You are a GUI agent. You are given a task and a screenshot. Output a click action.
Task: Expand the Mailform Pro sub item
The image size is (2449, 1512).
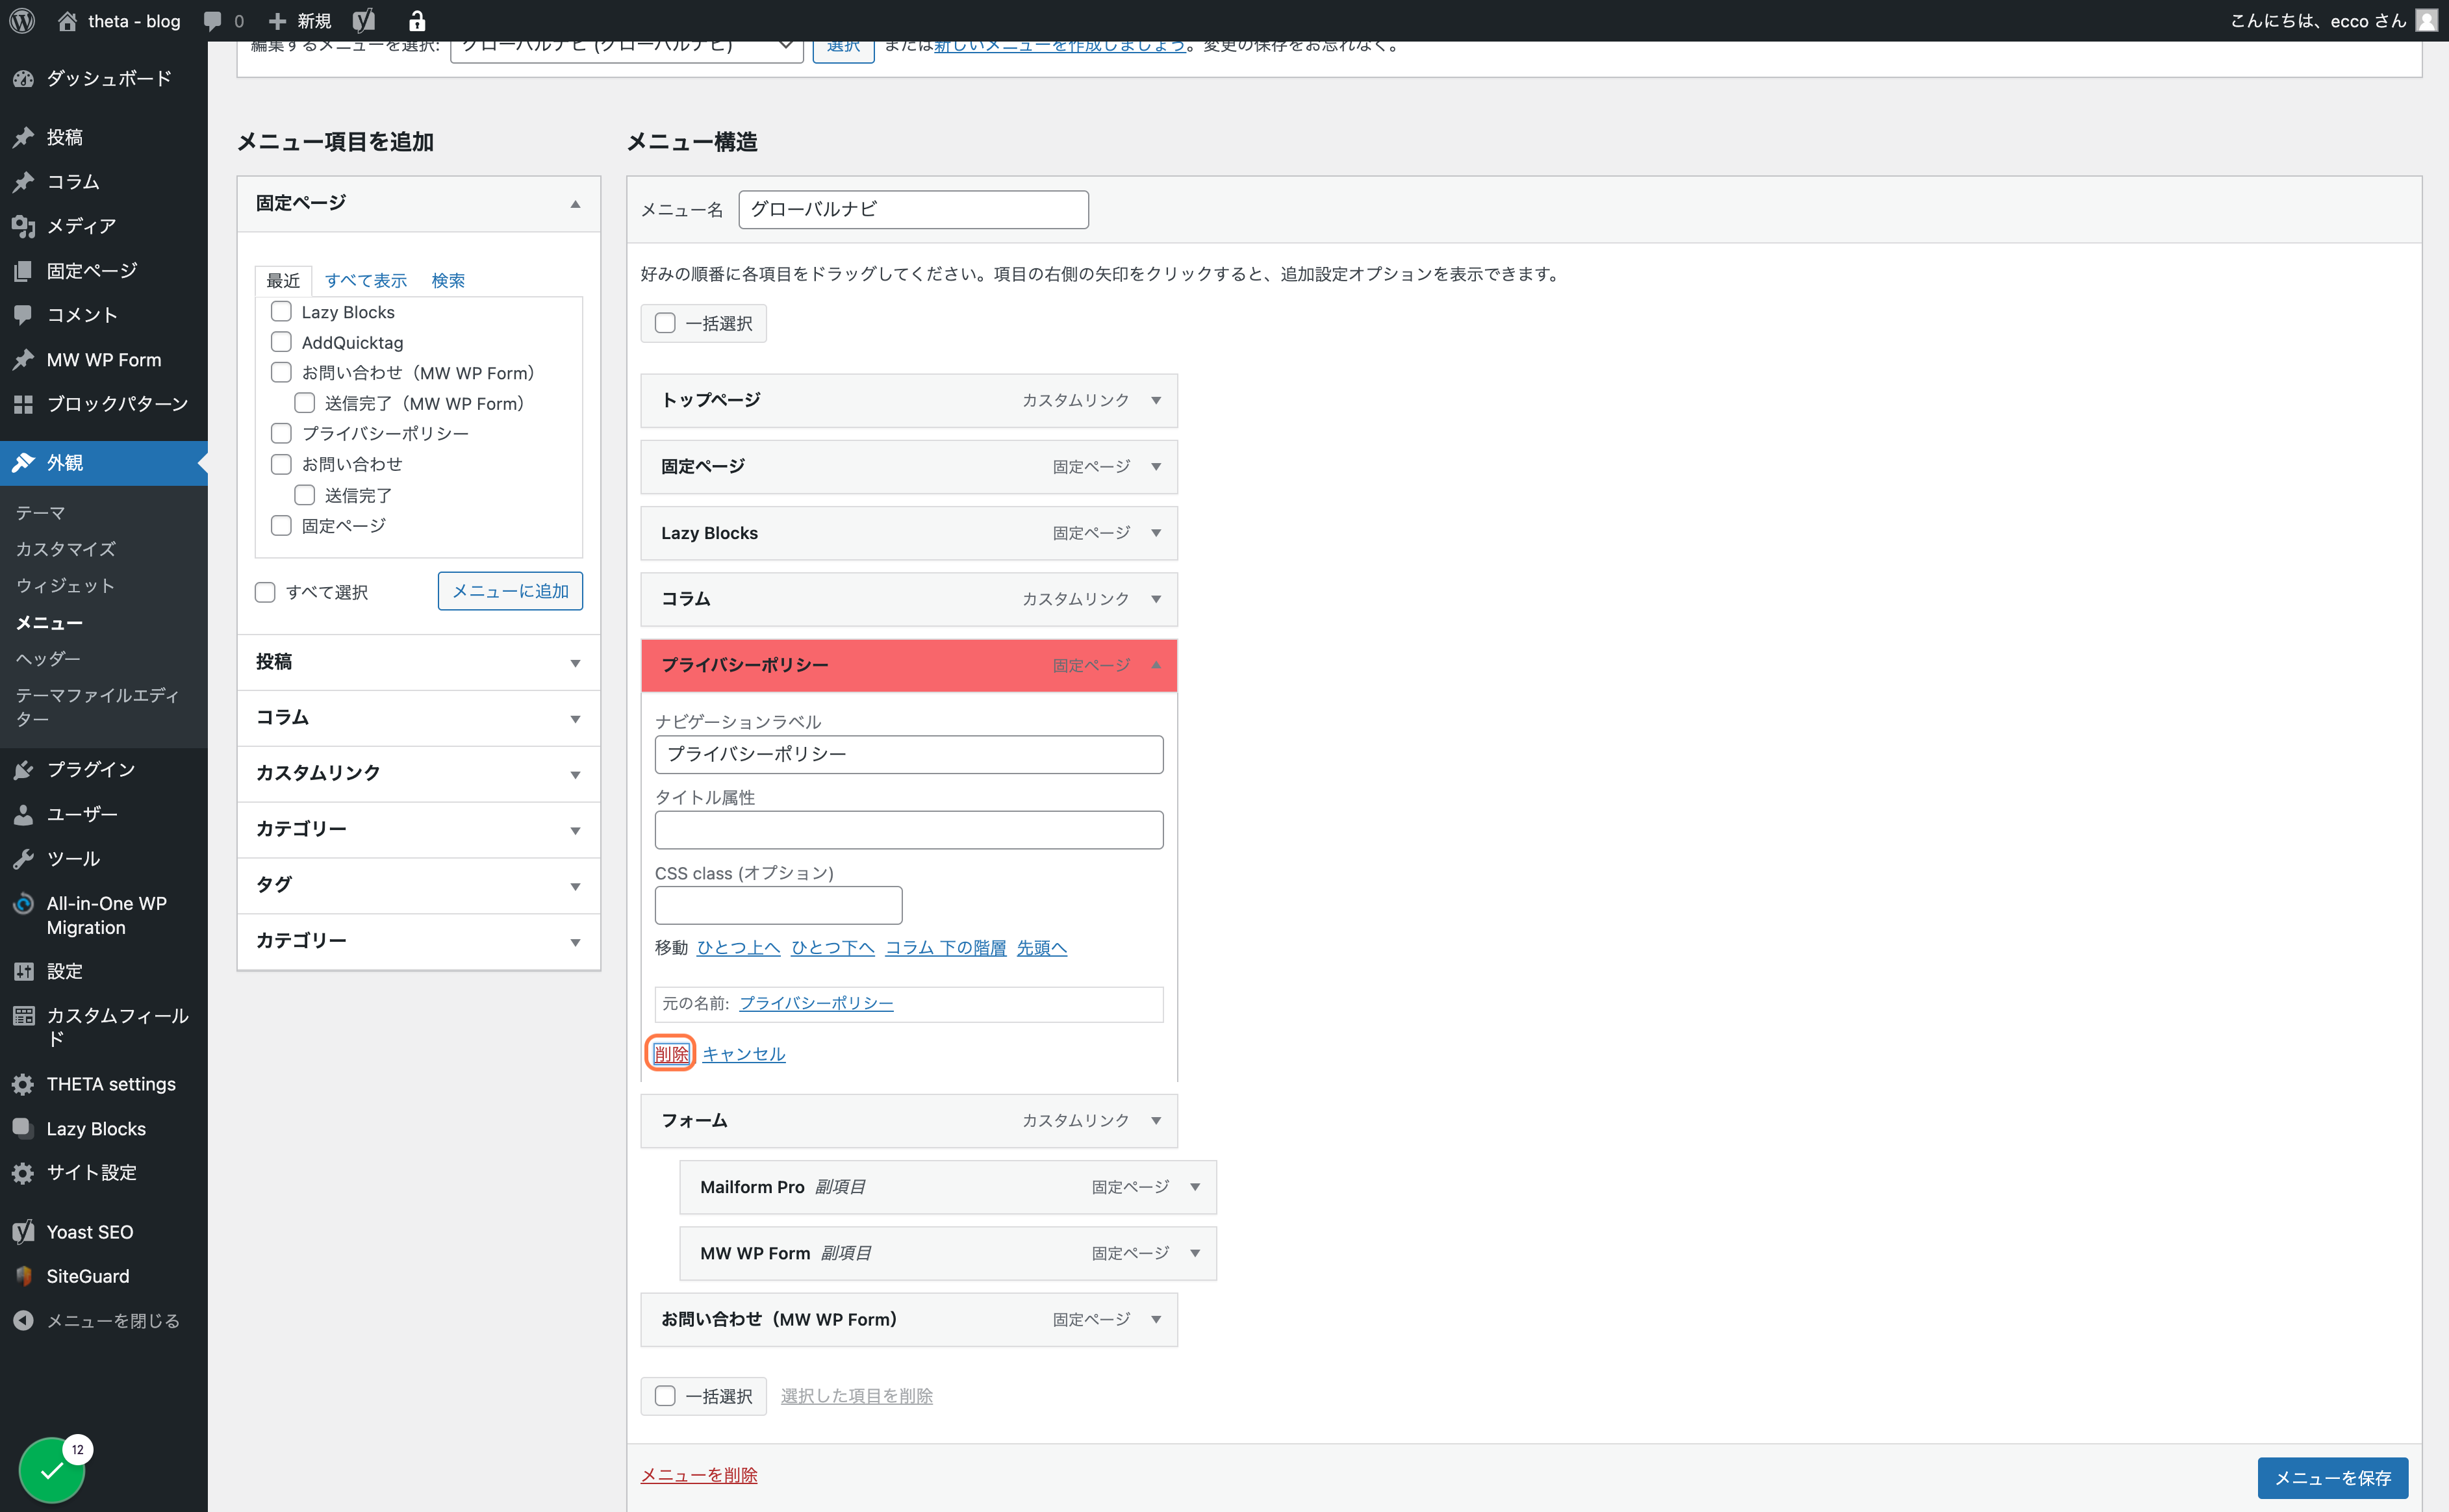[1195, 1187]
